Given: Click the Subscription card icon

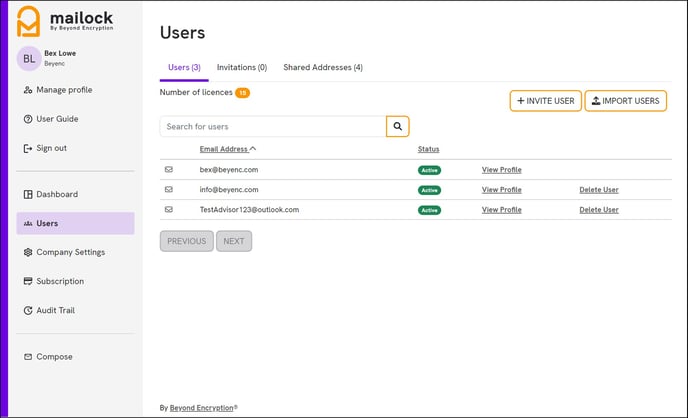Looking at the screenshot, I should pos(28,281).
